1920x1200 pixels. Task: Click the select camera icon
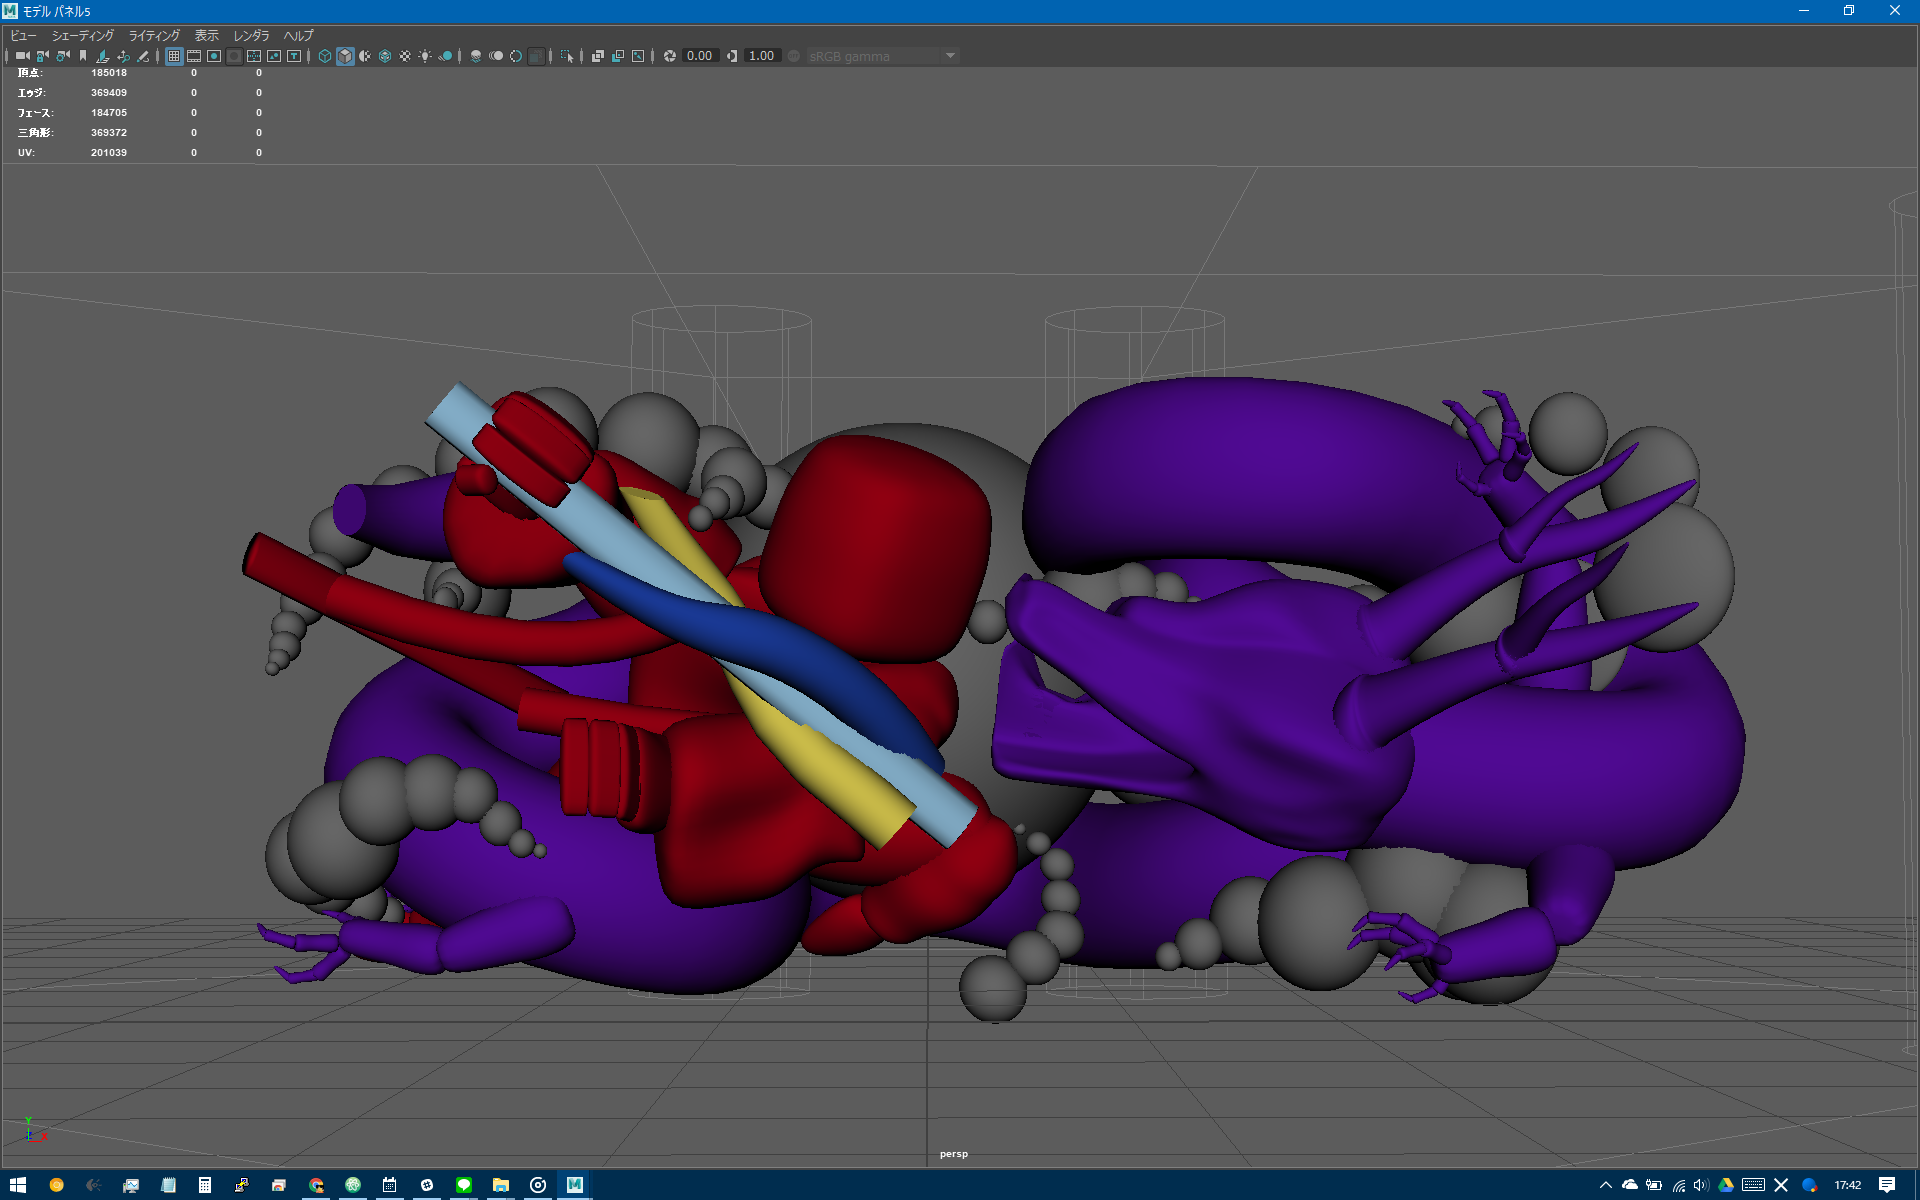click(x=22, y=56)
